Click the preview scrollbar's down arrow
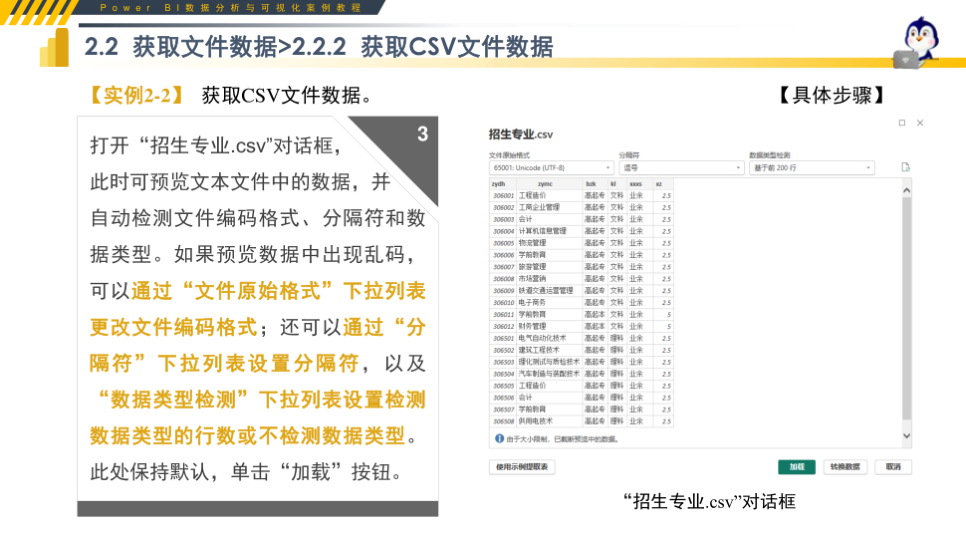Image resolution: width=966 pixels, height=544 pixels. (x=906, y=436)
